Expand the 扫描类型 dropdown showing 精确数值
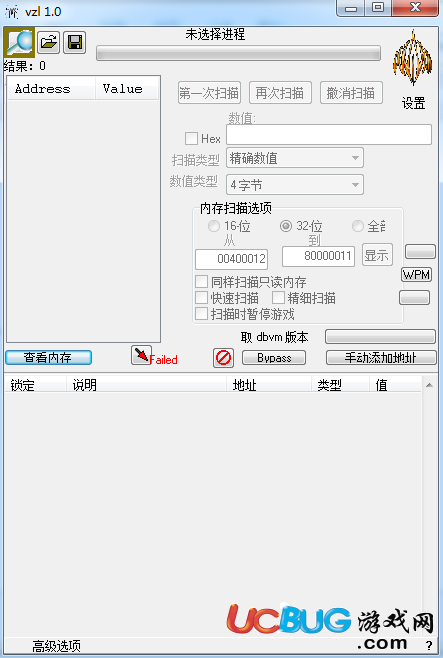Image resolution: width=443 pixels, height=658 pixels. [x=295, y=158]
